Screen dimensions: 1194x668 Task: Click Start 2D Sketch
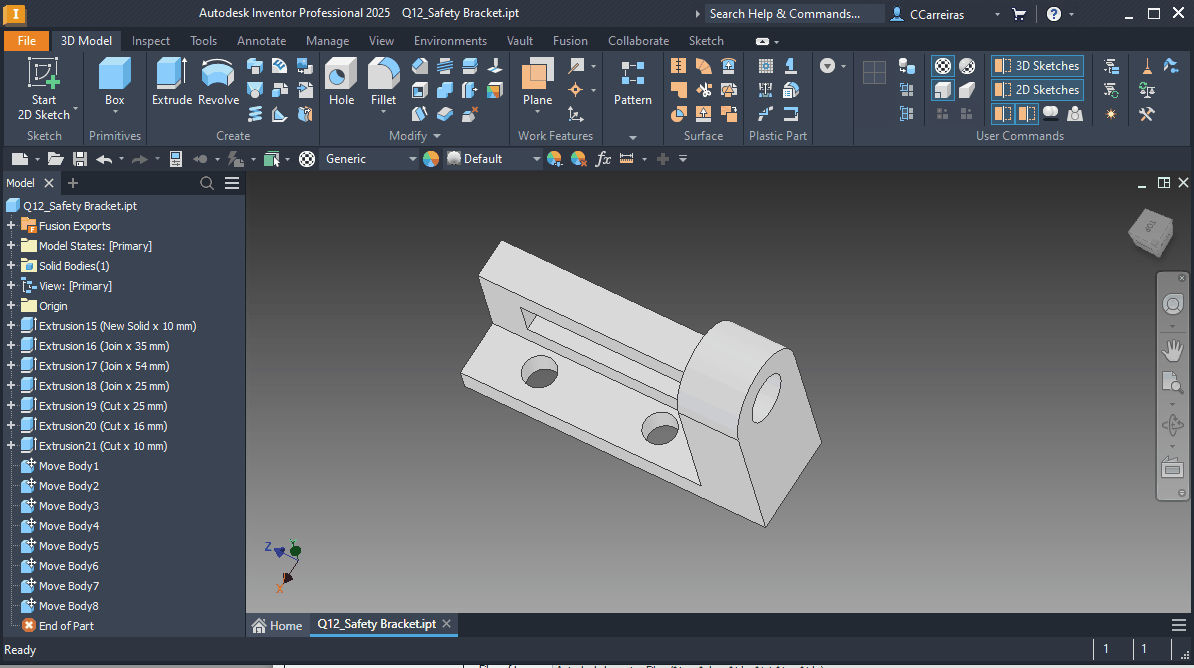coord(41,85)
